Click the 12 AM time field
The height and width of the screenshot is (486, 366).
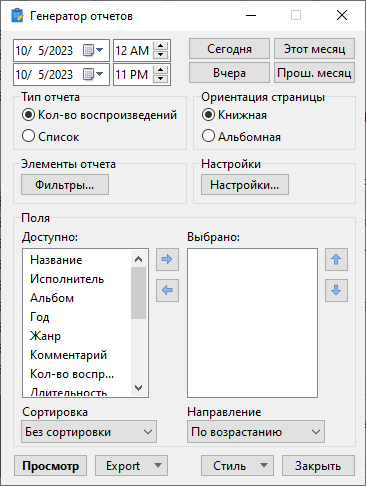tap(133, 50)
